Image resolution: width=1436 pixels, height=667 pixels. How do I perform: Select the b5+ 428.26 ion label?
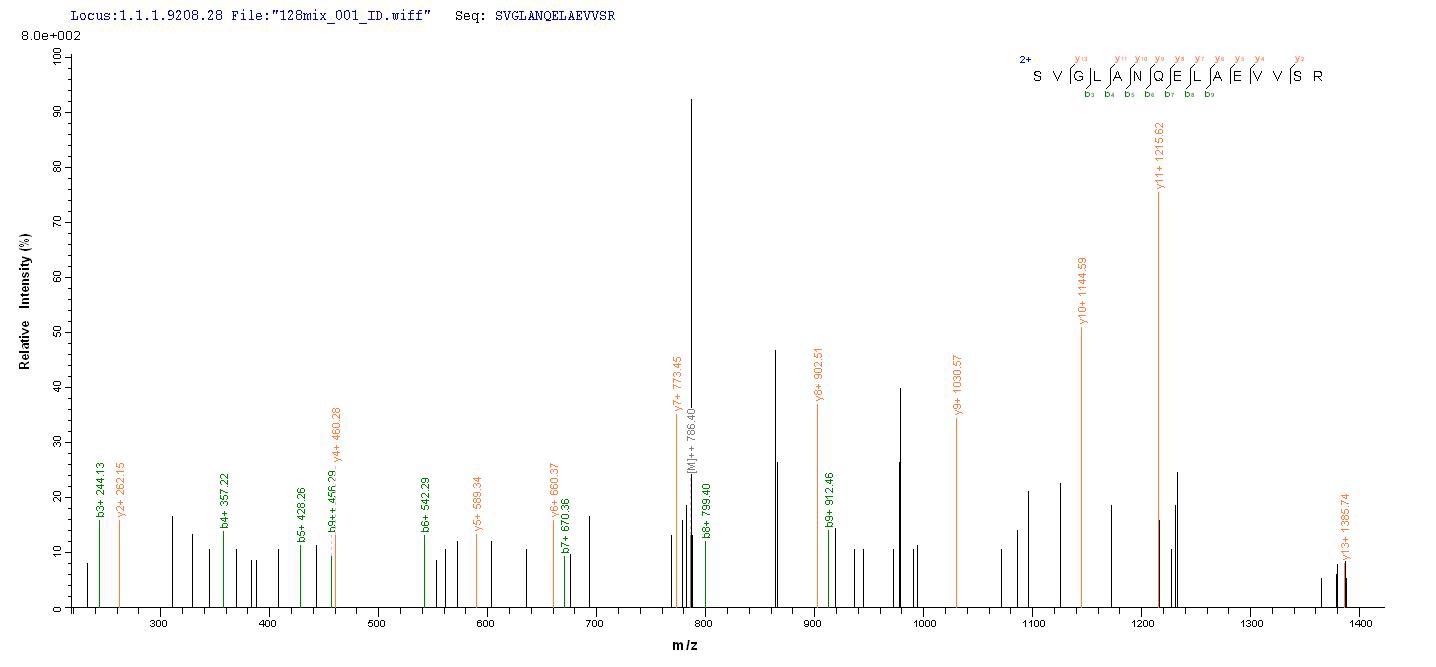pyautogui.click(x=301, y=514)
